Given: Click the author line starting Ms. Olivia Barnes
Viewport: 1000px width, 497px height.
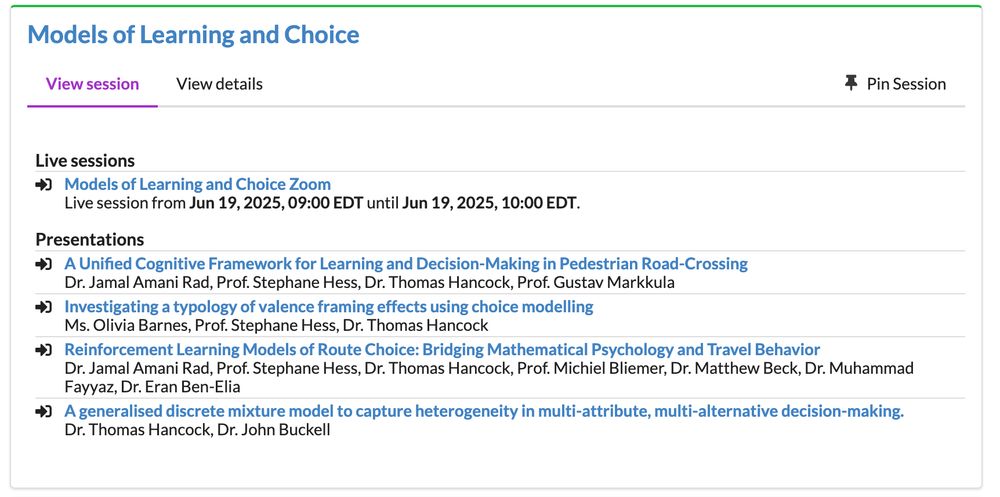Looking at the screenshot, I should (x=276, y=325).
